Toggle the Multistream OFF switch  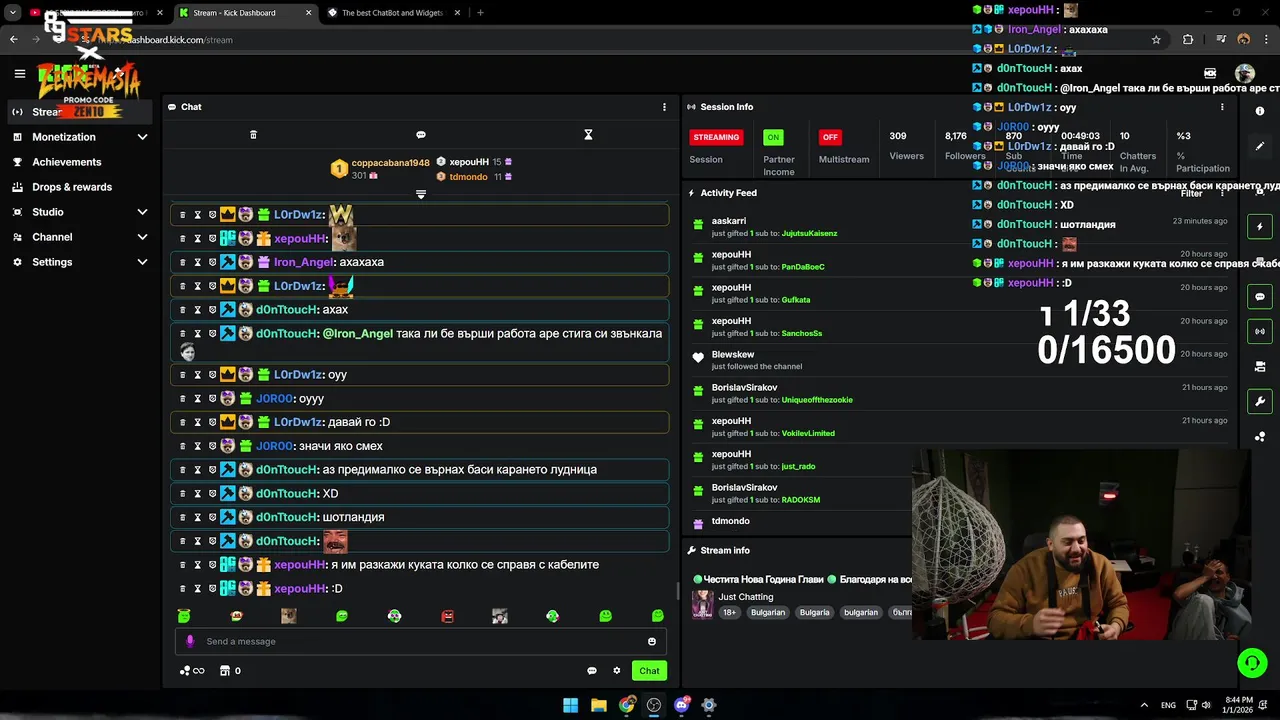829,137
